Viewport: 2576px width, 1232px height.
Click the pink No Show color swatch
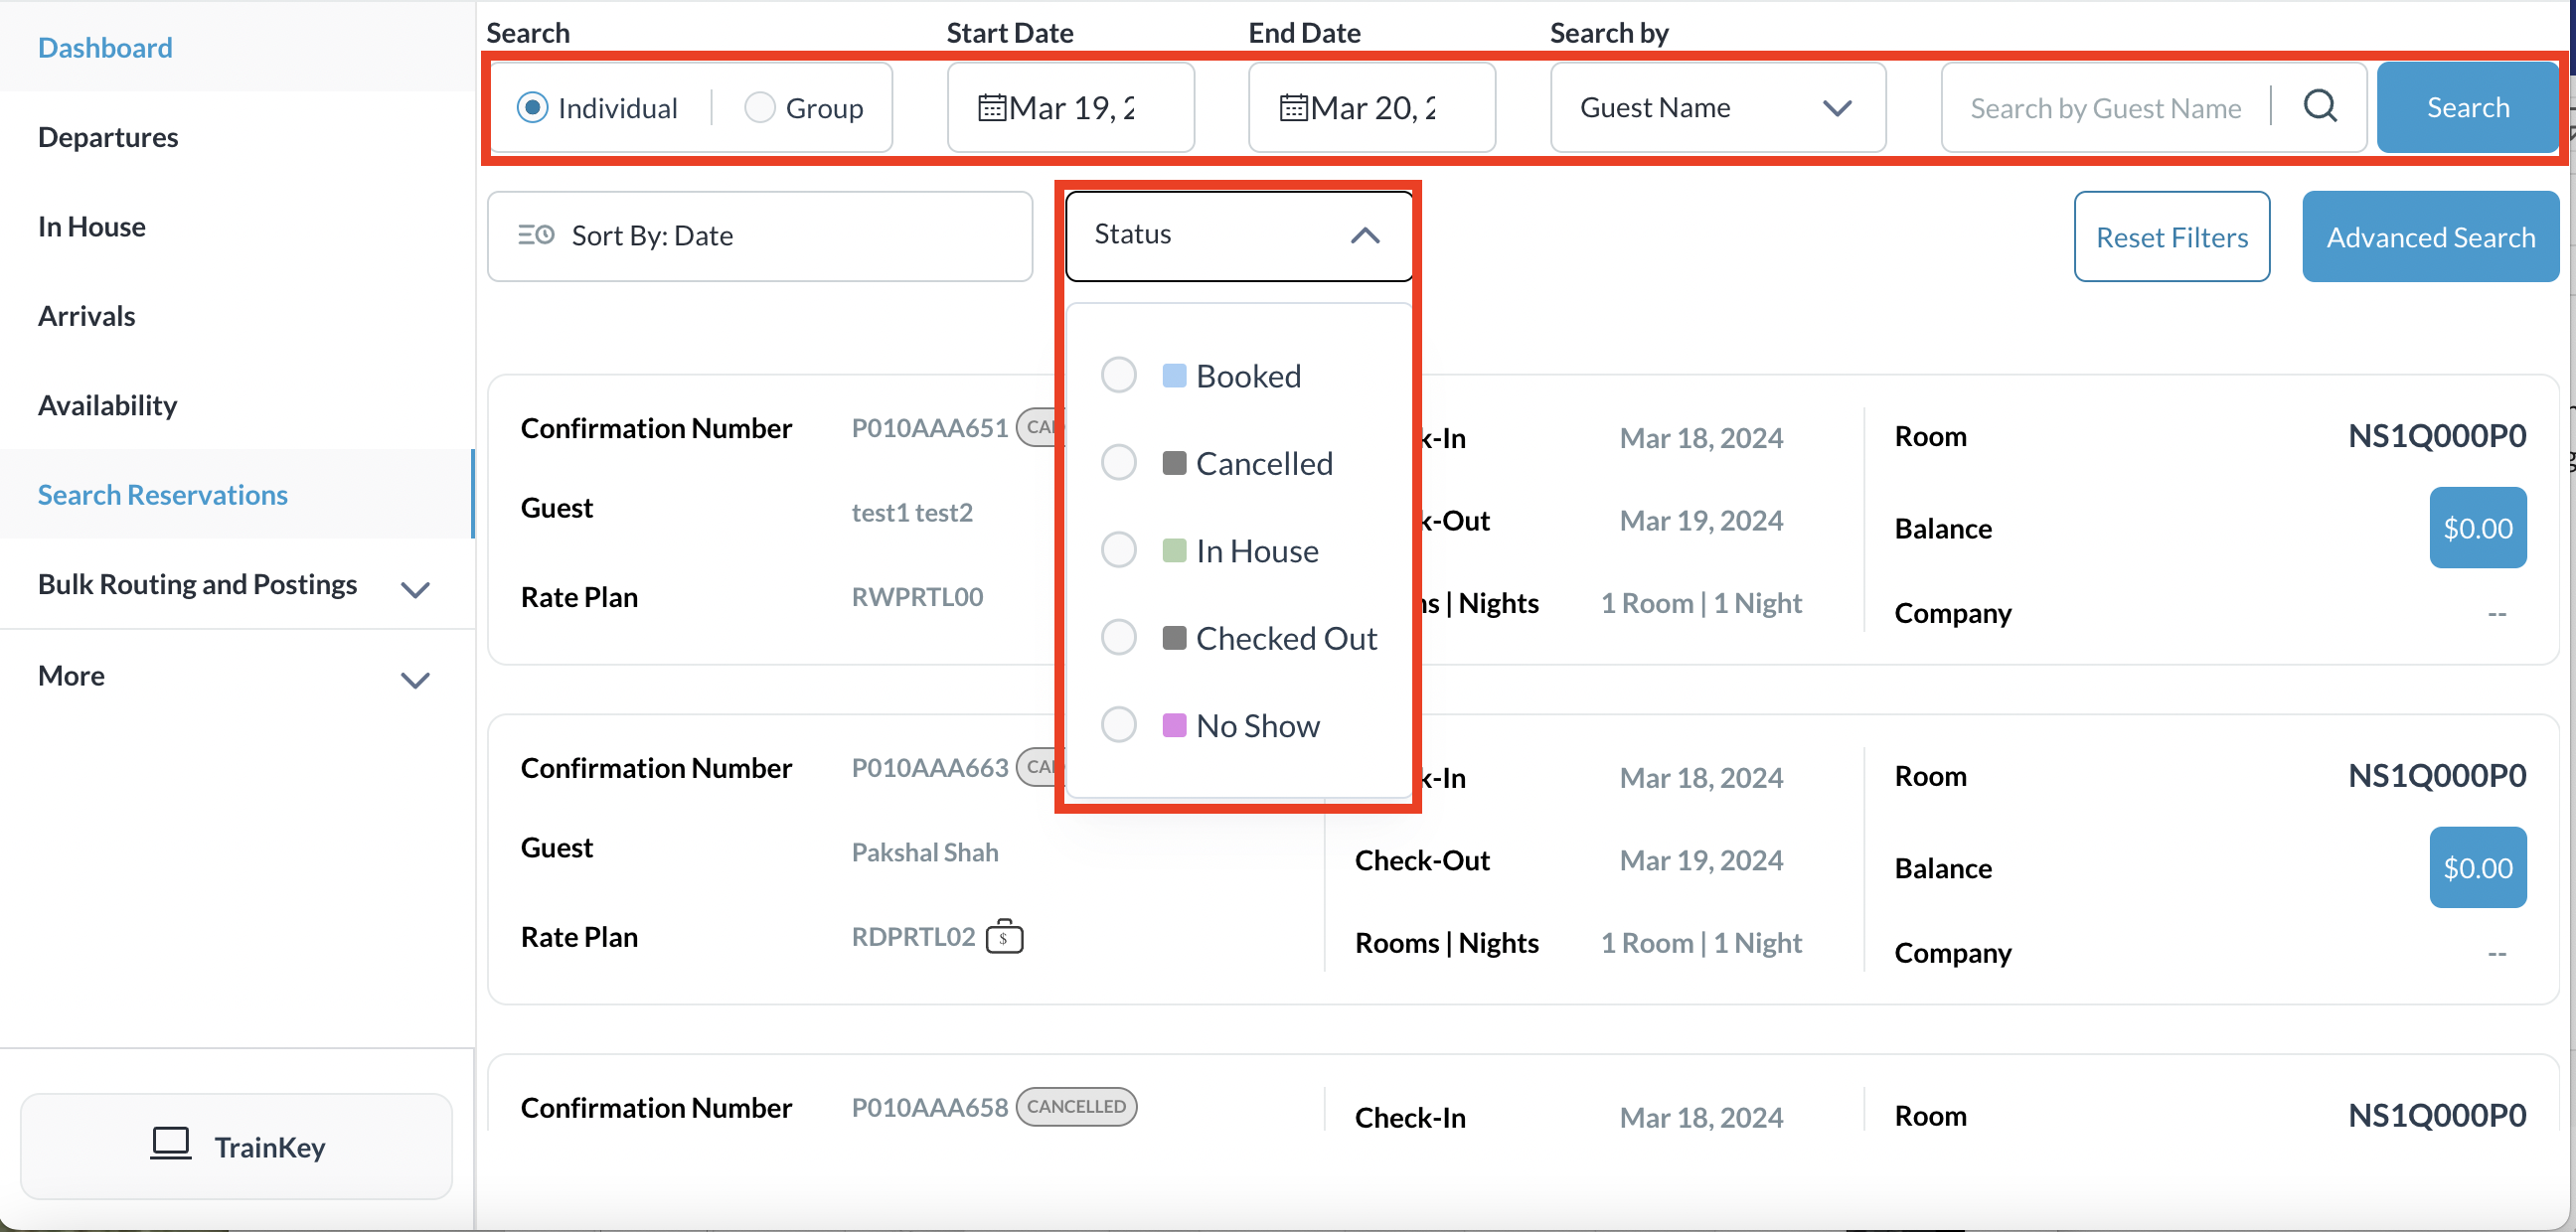[1174, 724]
